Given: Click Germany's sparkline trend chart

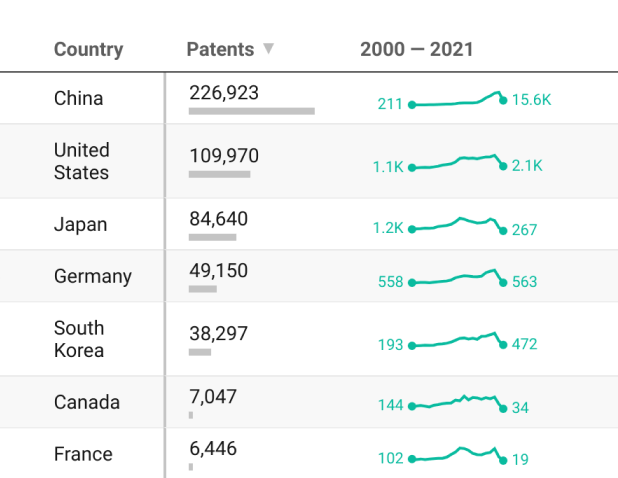Looking at the screenshot, I should tap(457, 278).
